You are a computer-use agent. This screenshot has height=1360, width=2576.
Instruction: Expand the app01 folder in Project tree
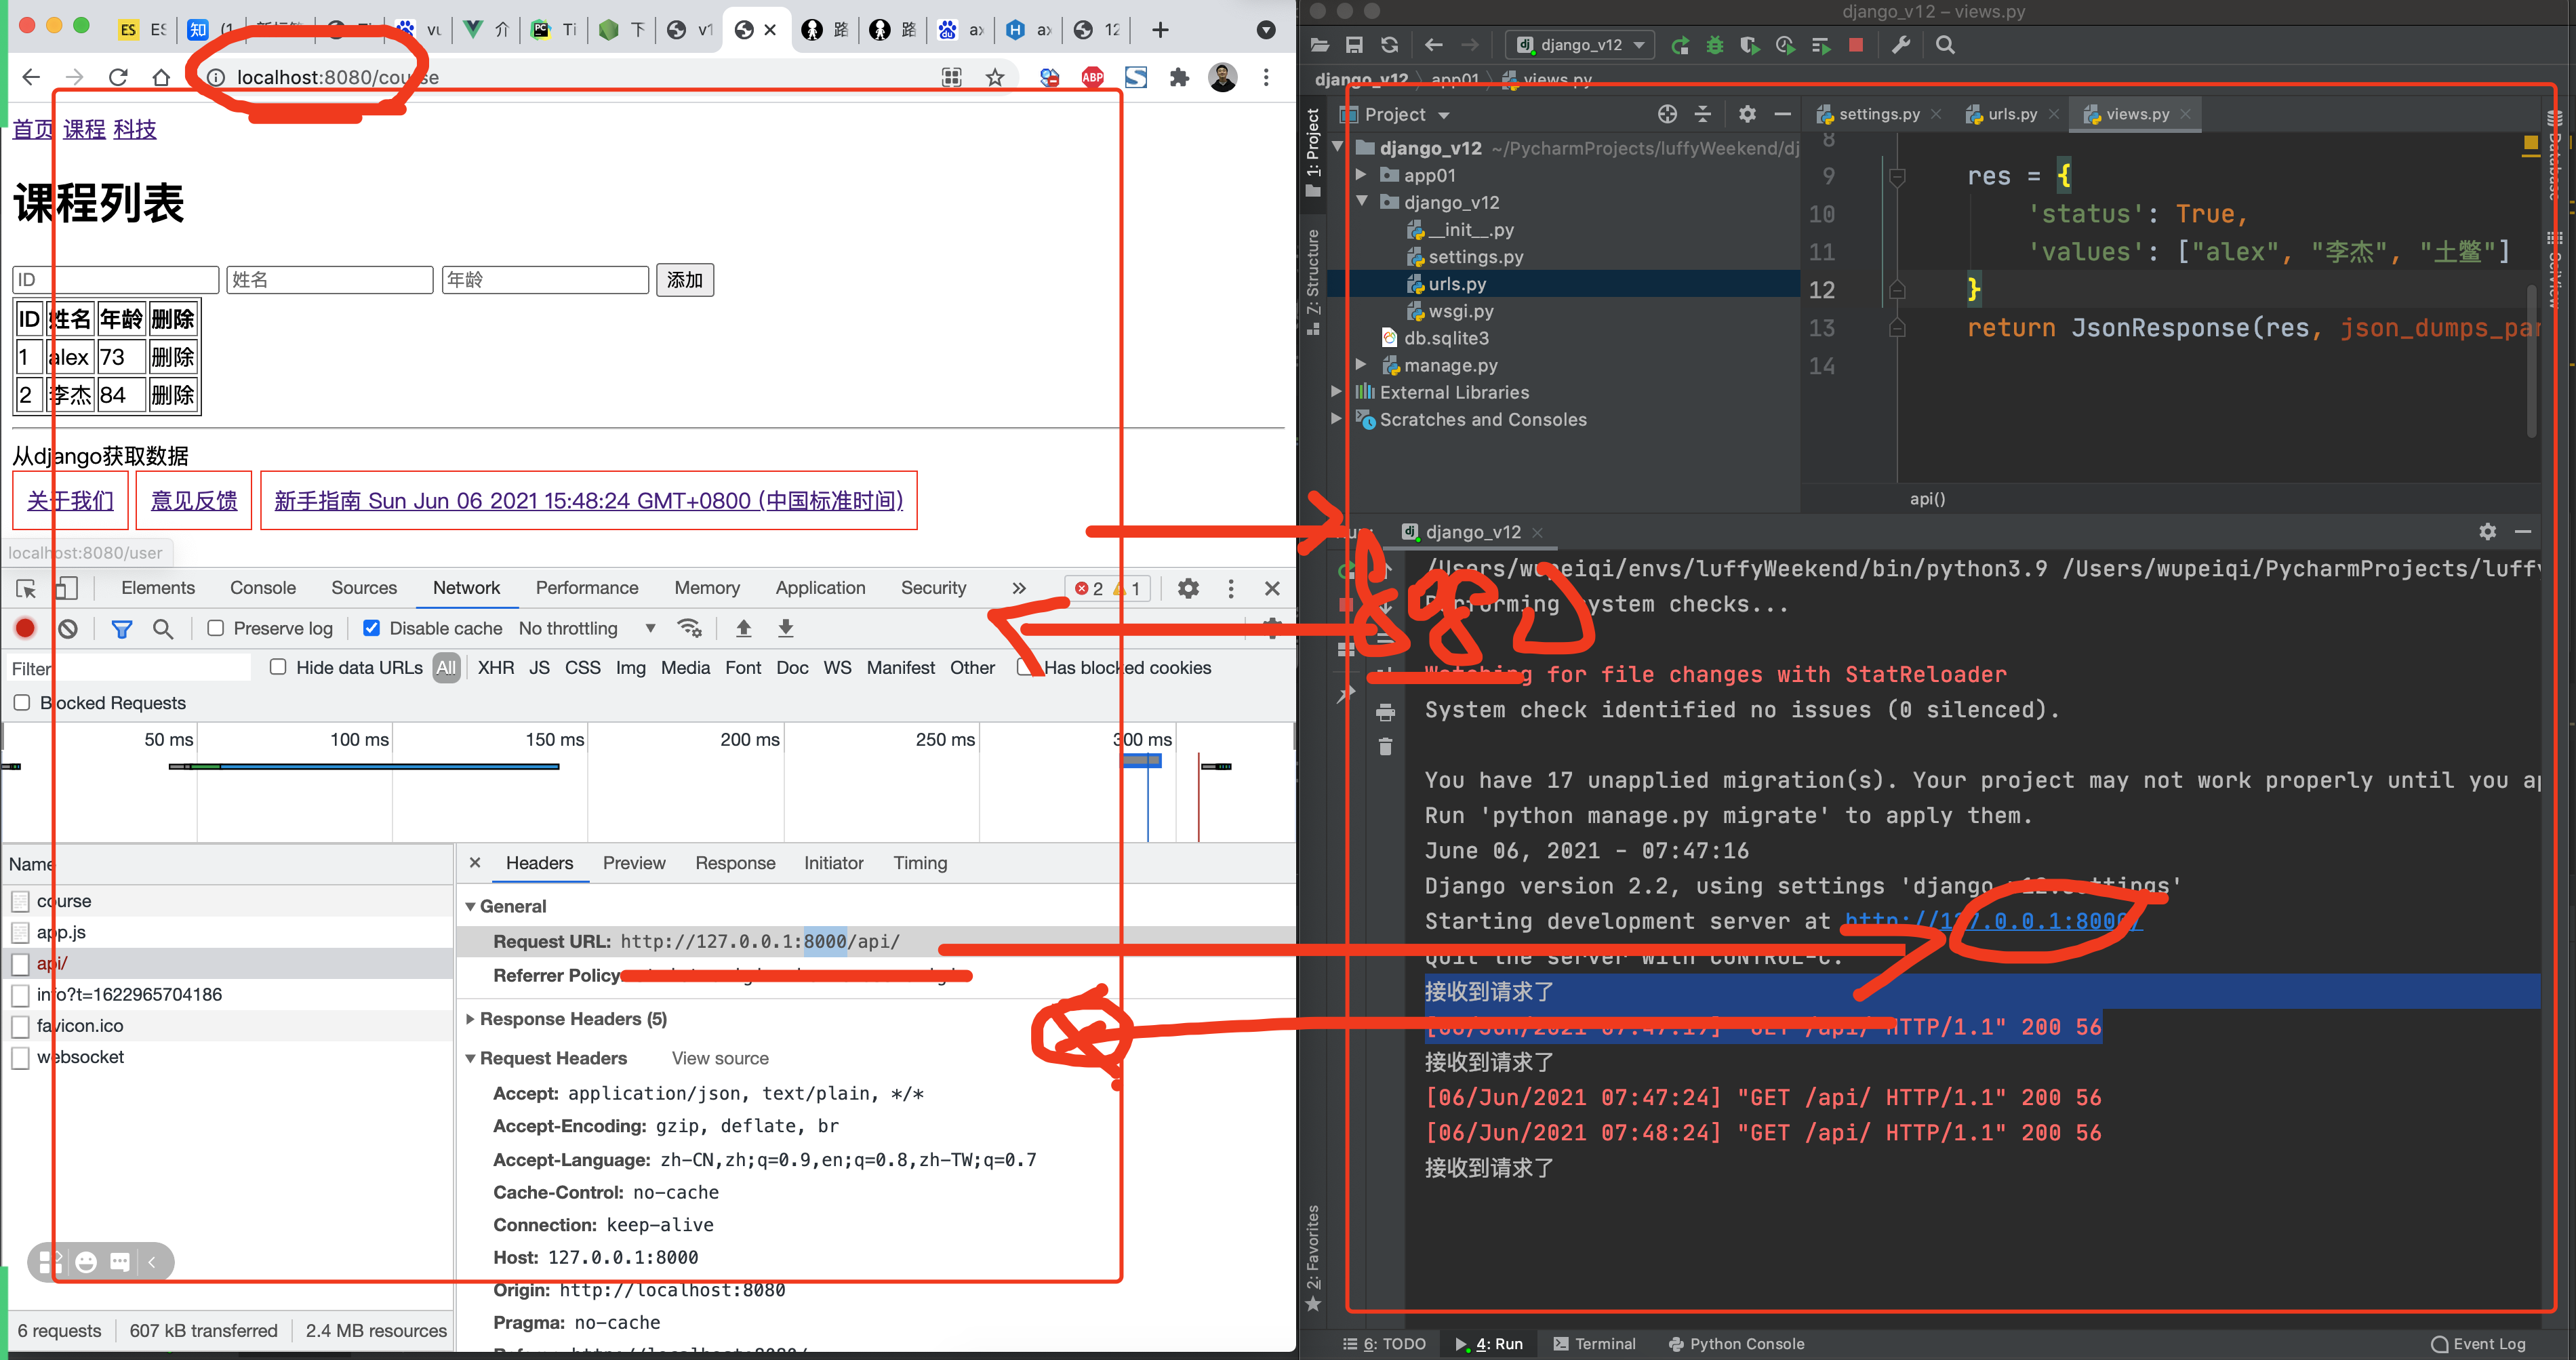coord(1361,175)
